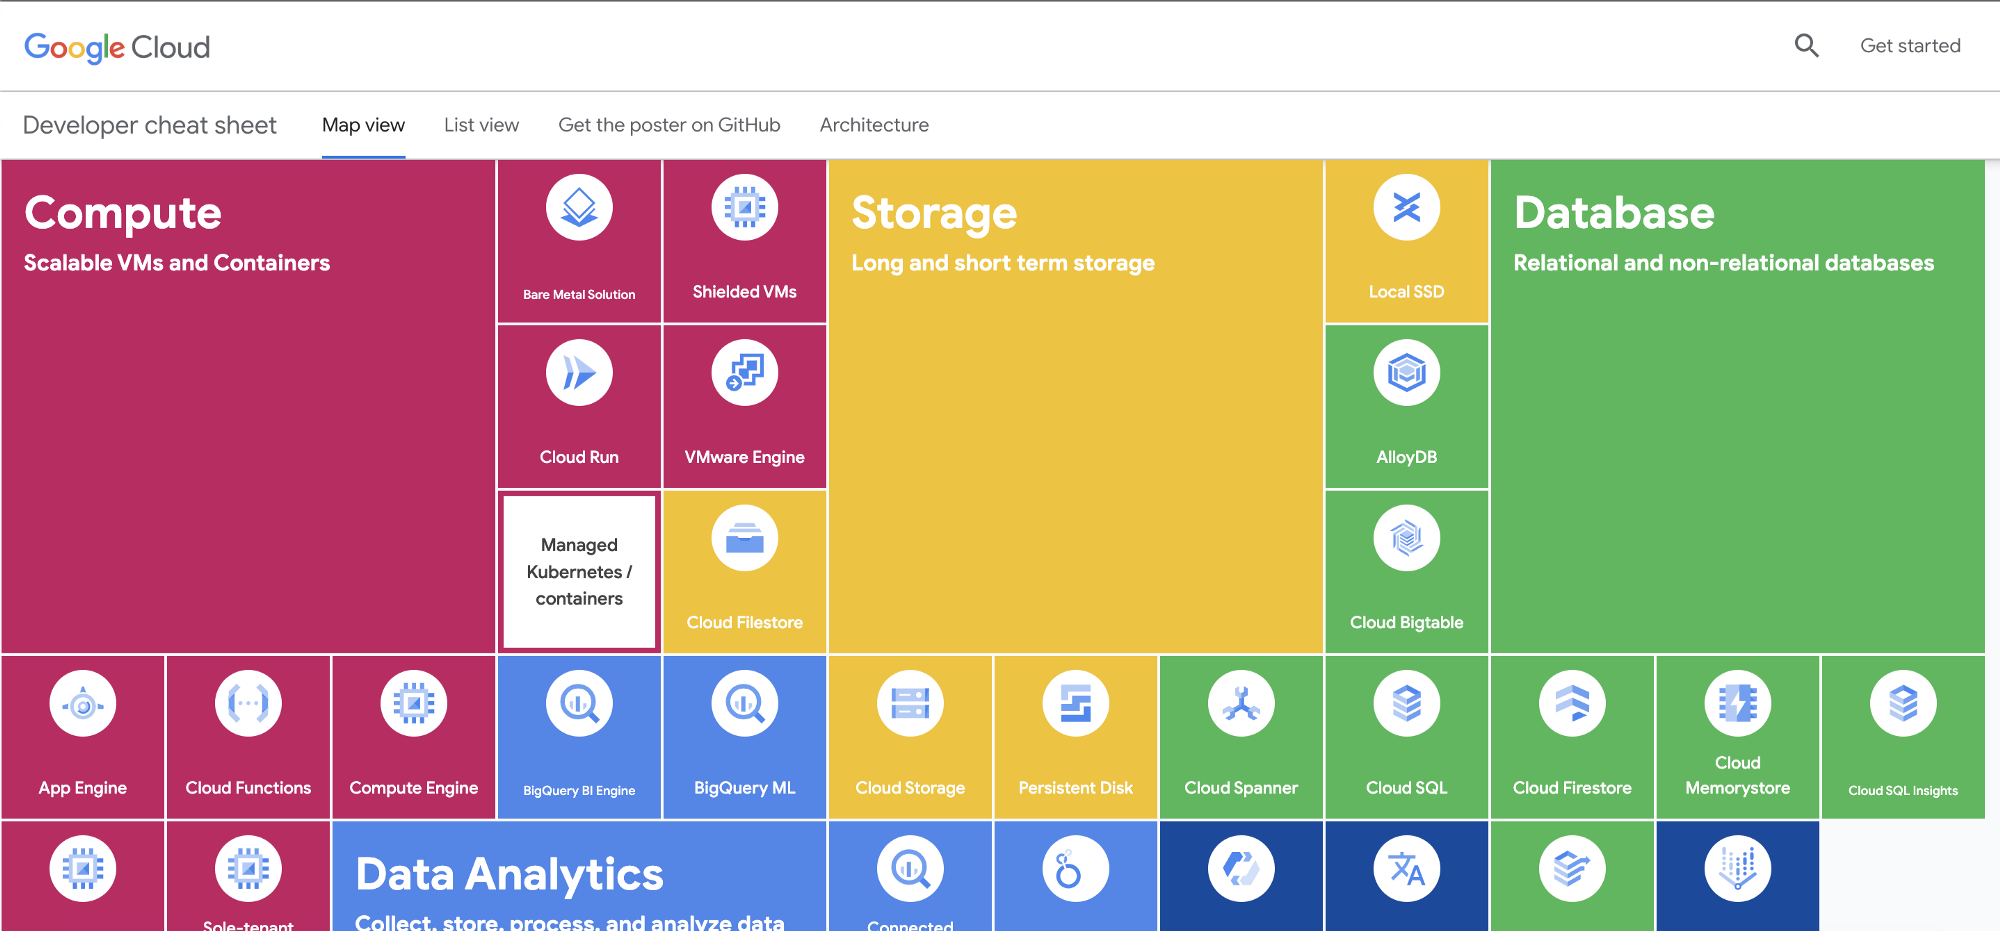Screen dimensions: 2000x931
Task: Switch to Map view tab
Action: coord(363,125)
